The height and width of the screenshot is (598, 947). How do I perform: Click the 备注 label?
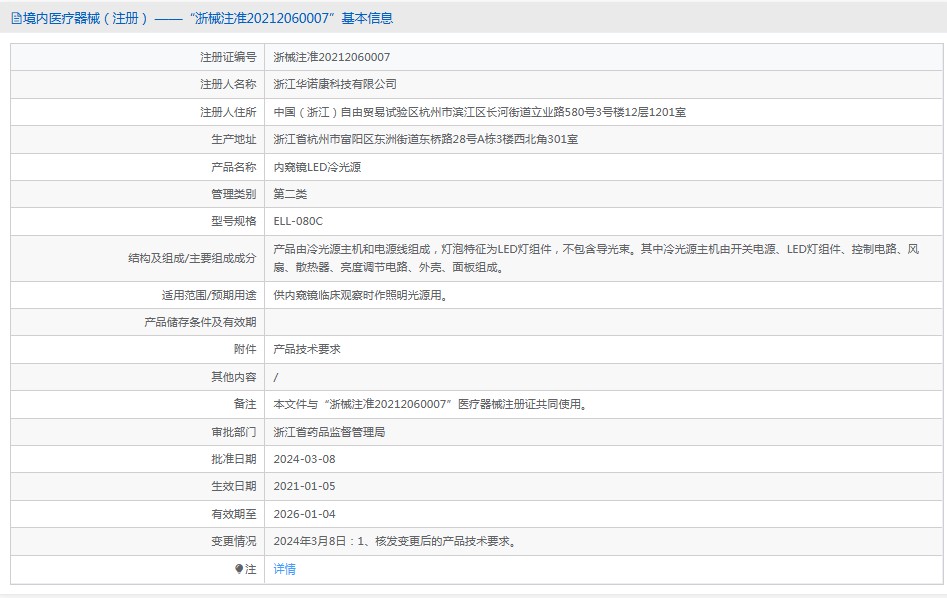tap(245, 405)
